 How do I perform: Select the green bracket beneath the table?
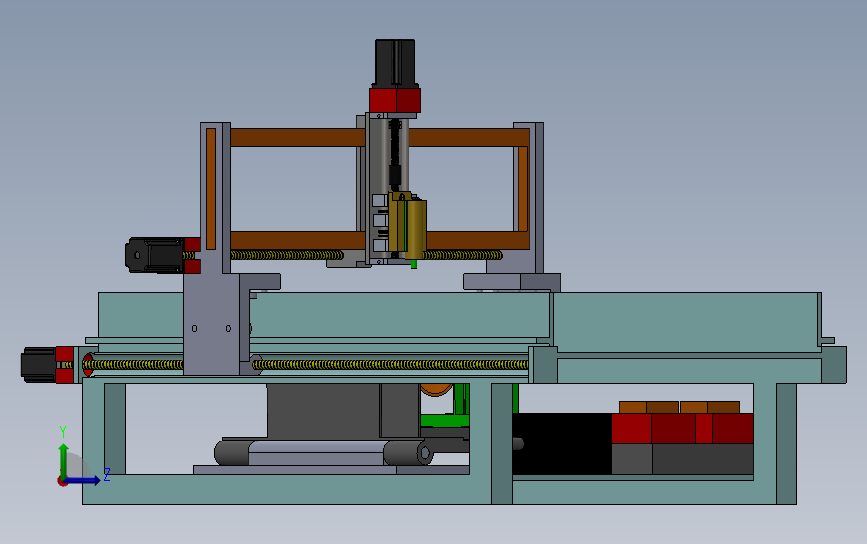tap(446, 420)
